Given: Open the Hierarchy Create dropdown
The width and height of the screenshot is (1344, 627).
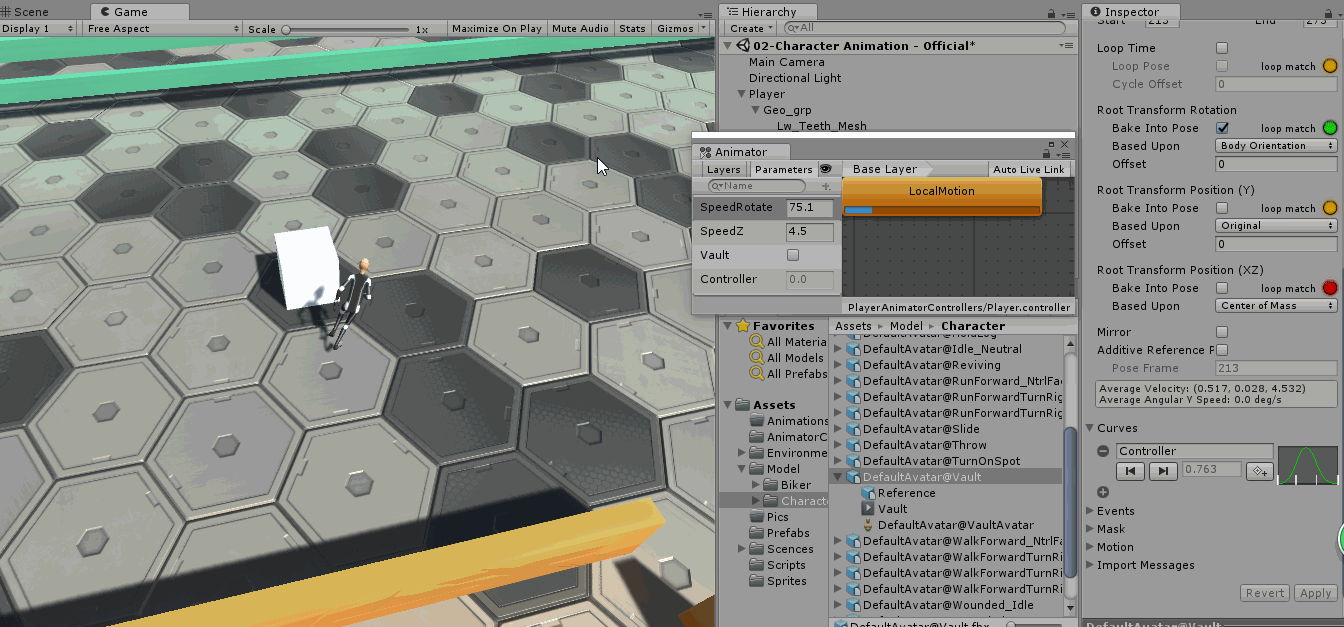Looking at the screenshot, I should pyautogui.click(x=753, y=29).
